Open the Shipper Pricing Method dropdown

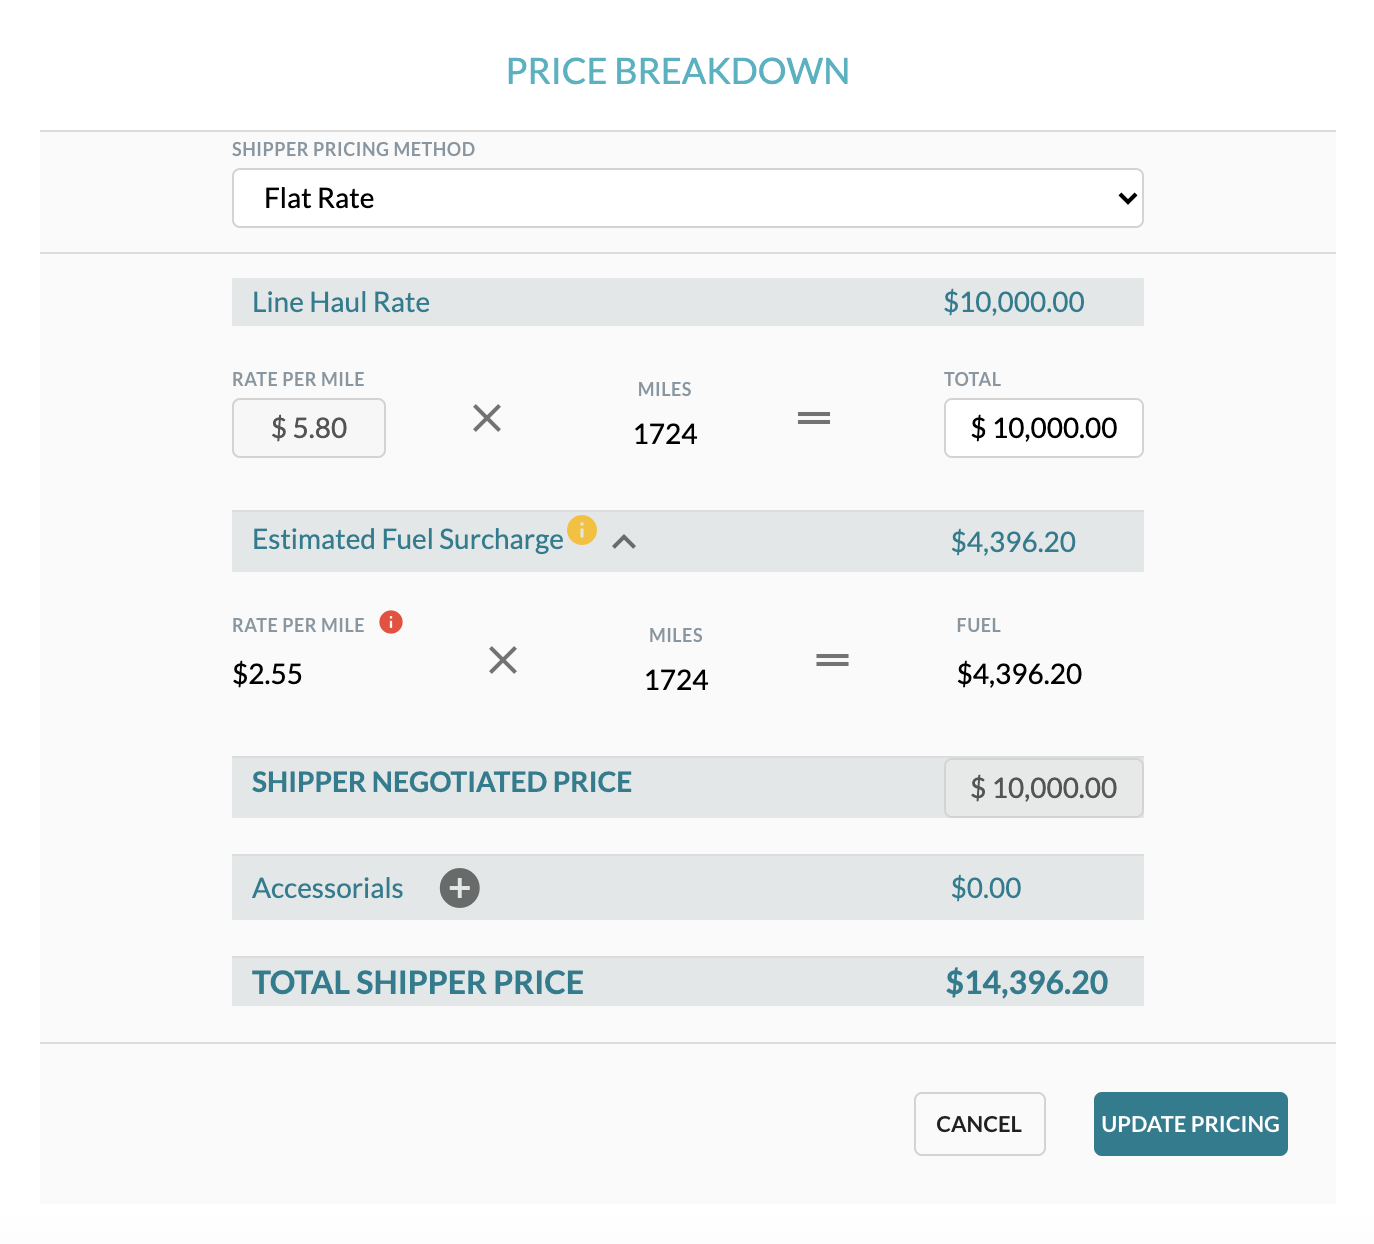point(688,198)
